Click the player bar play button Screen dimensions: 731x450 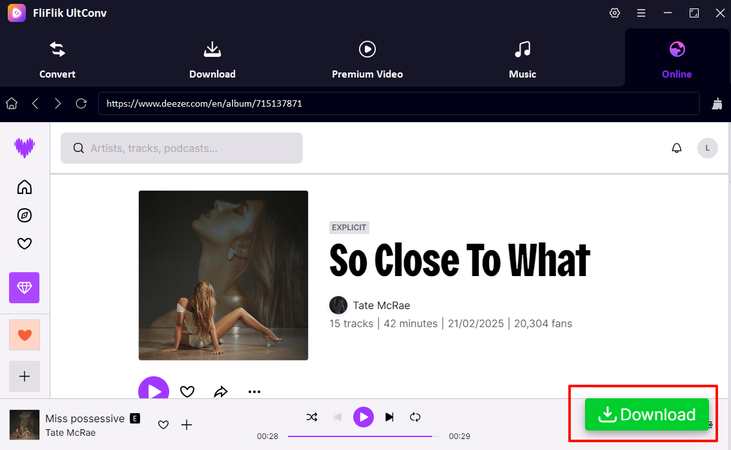click(364, 417)
